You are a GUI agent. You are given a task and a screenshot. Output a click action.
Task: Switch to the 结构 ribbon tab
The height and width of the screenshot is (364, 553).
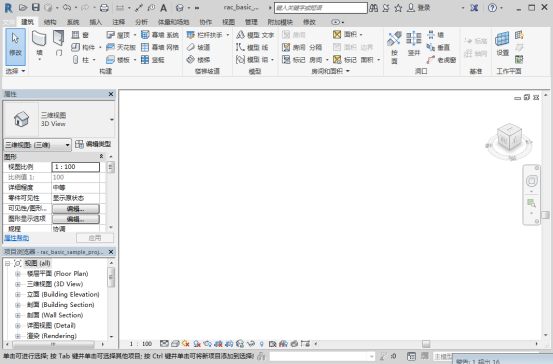(x=50, y=22)
